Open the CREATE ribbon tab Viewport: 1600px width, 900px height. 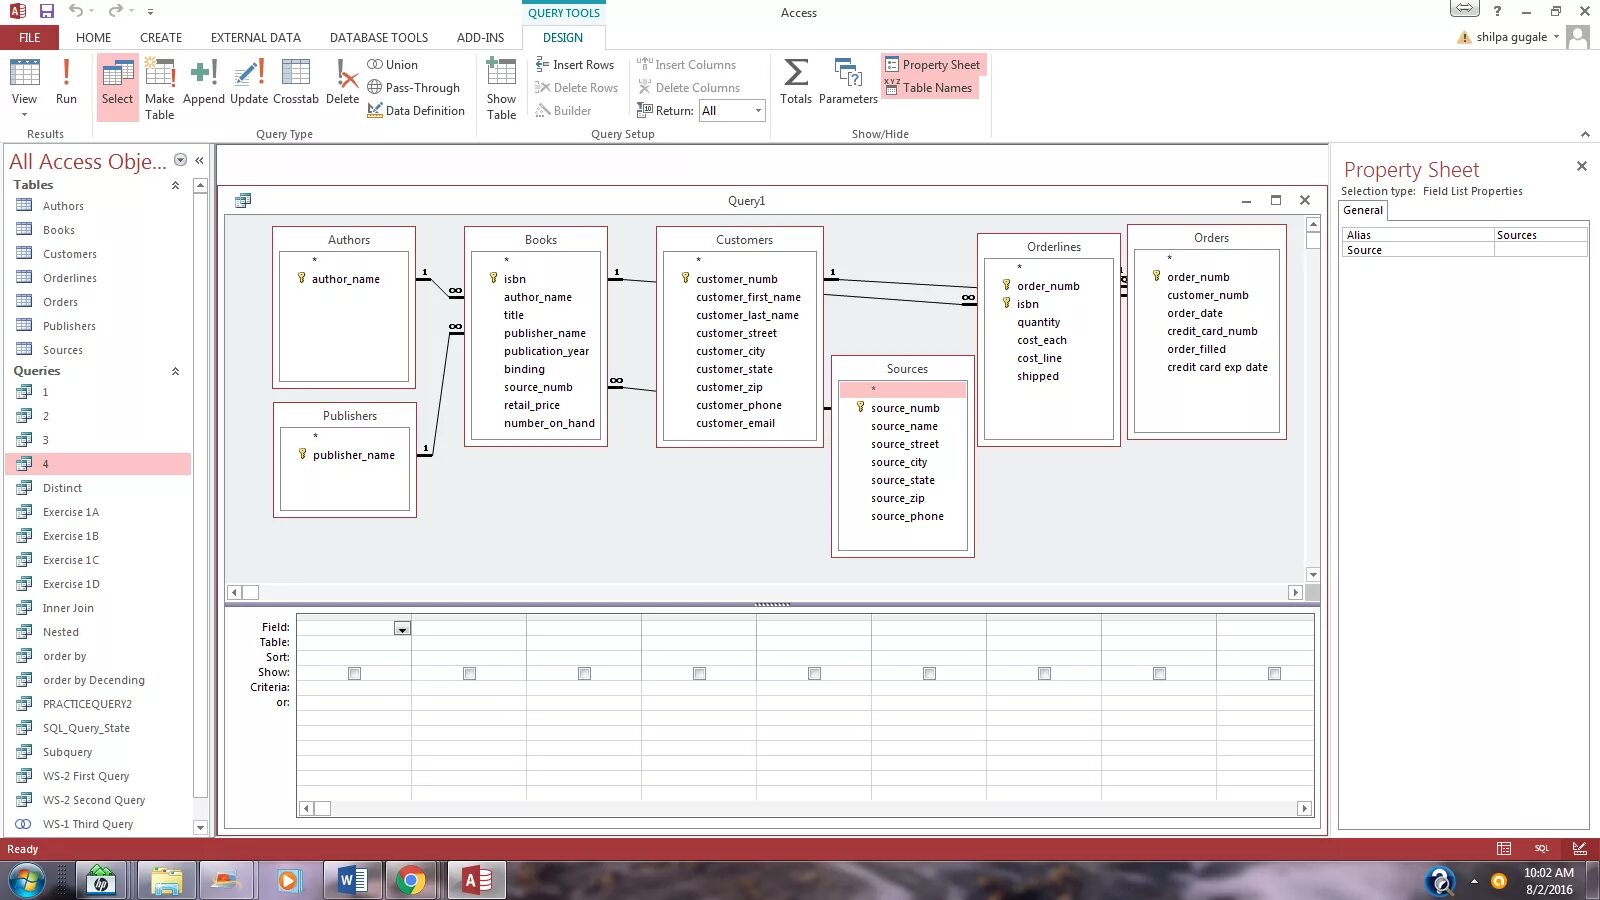pyautogui.click(x=161, y=37)
